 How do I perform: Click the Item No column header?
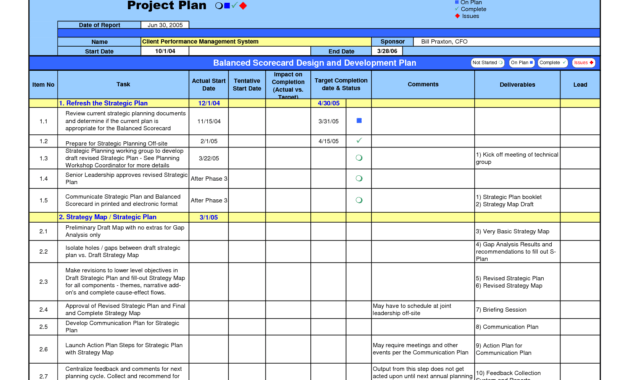[x=43, y=85]
